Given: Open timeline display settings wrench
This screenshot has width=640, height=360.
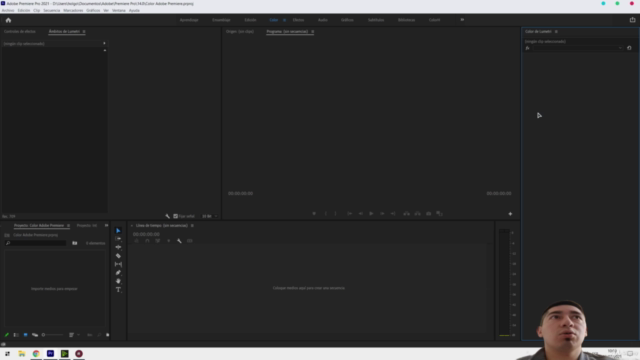Looking at the screenshot, I should 179,241.
